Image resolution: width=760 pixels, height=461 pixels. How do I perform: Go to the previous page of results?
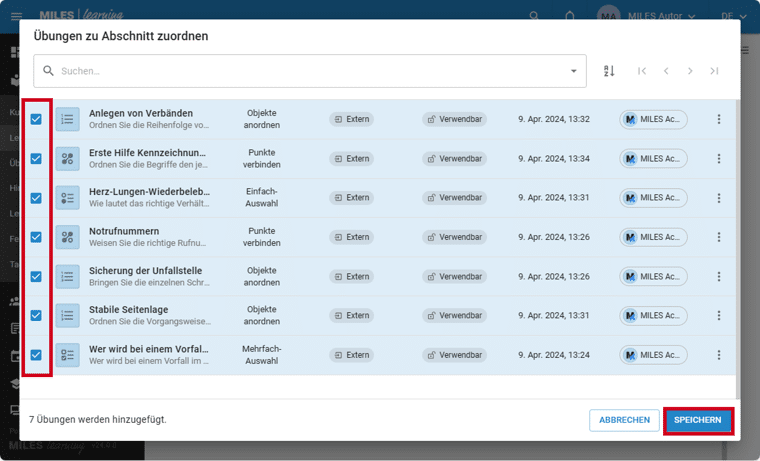coord(666,71)
